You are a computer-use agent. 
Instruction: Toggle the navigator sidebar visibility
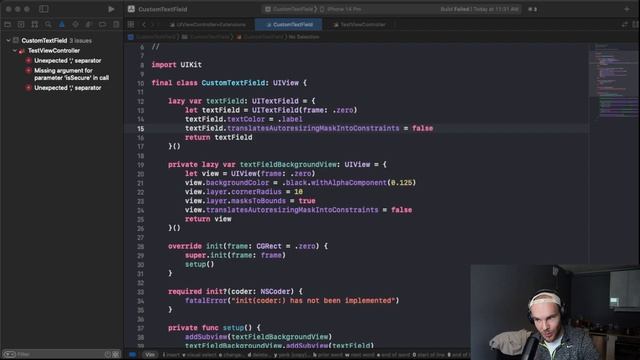[44, 9]
